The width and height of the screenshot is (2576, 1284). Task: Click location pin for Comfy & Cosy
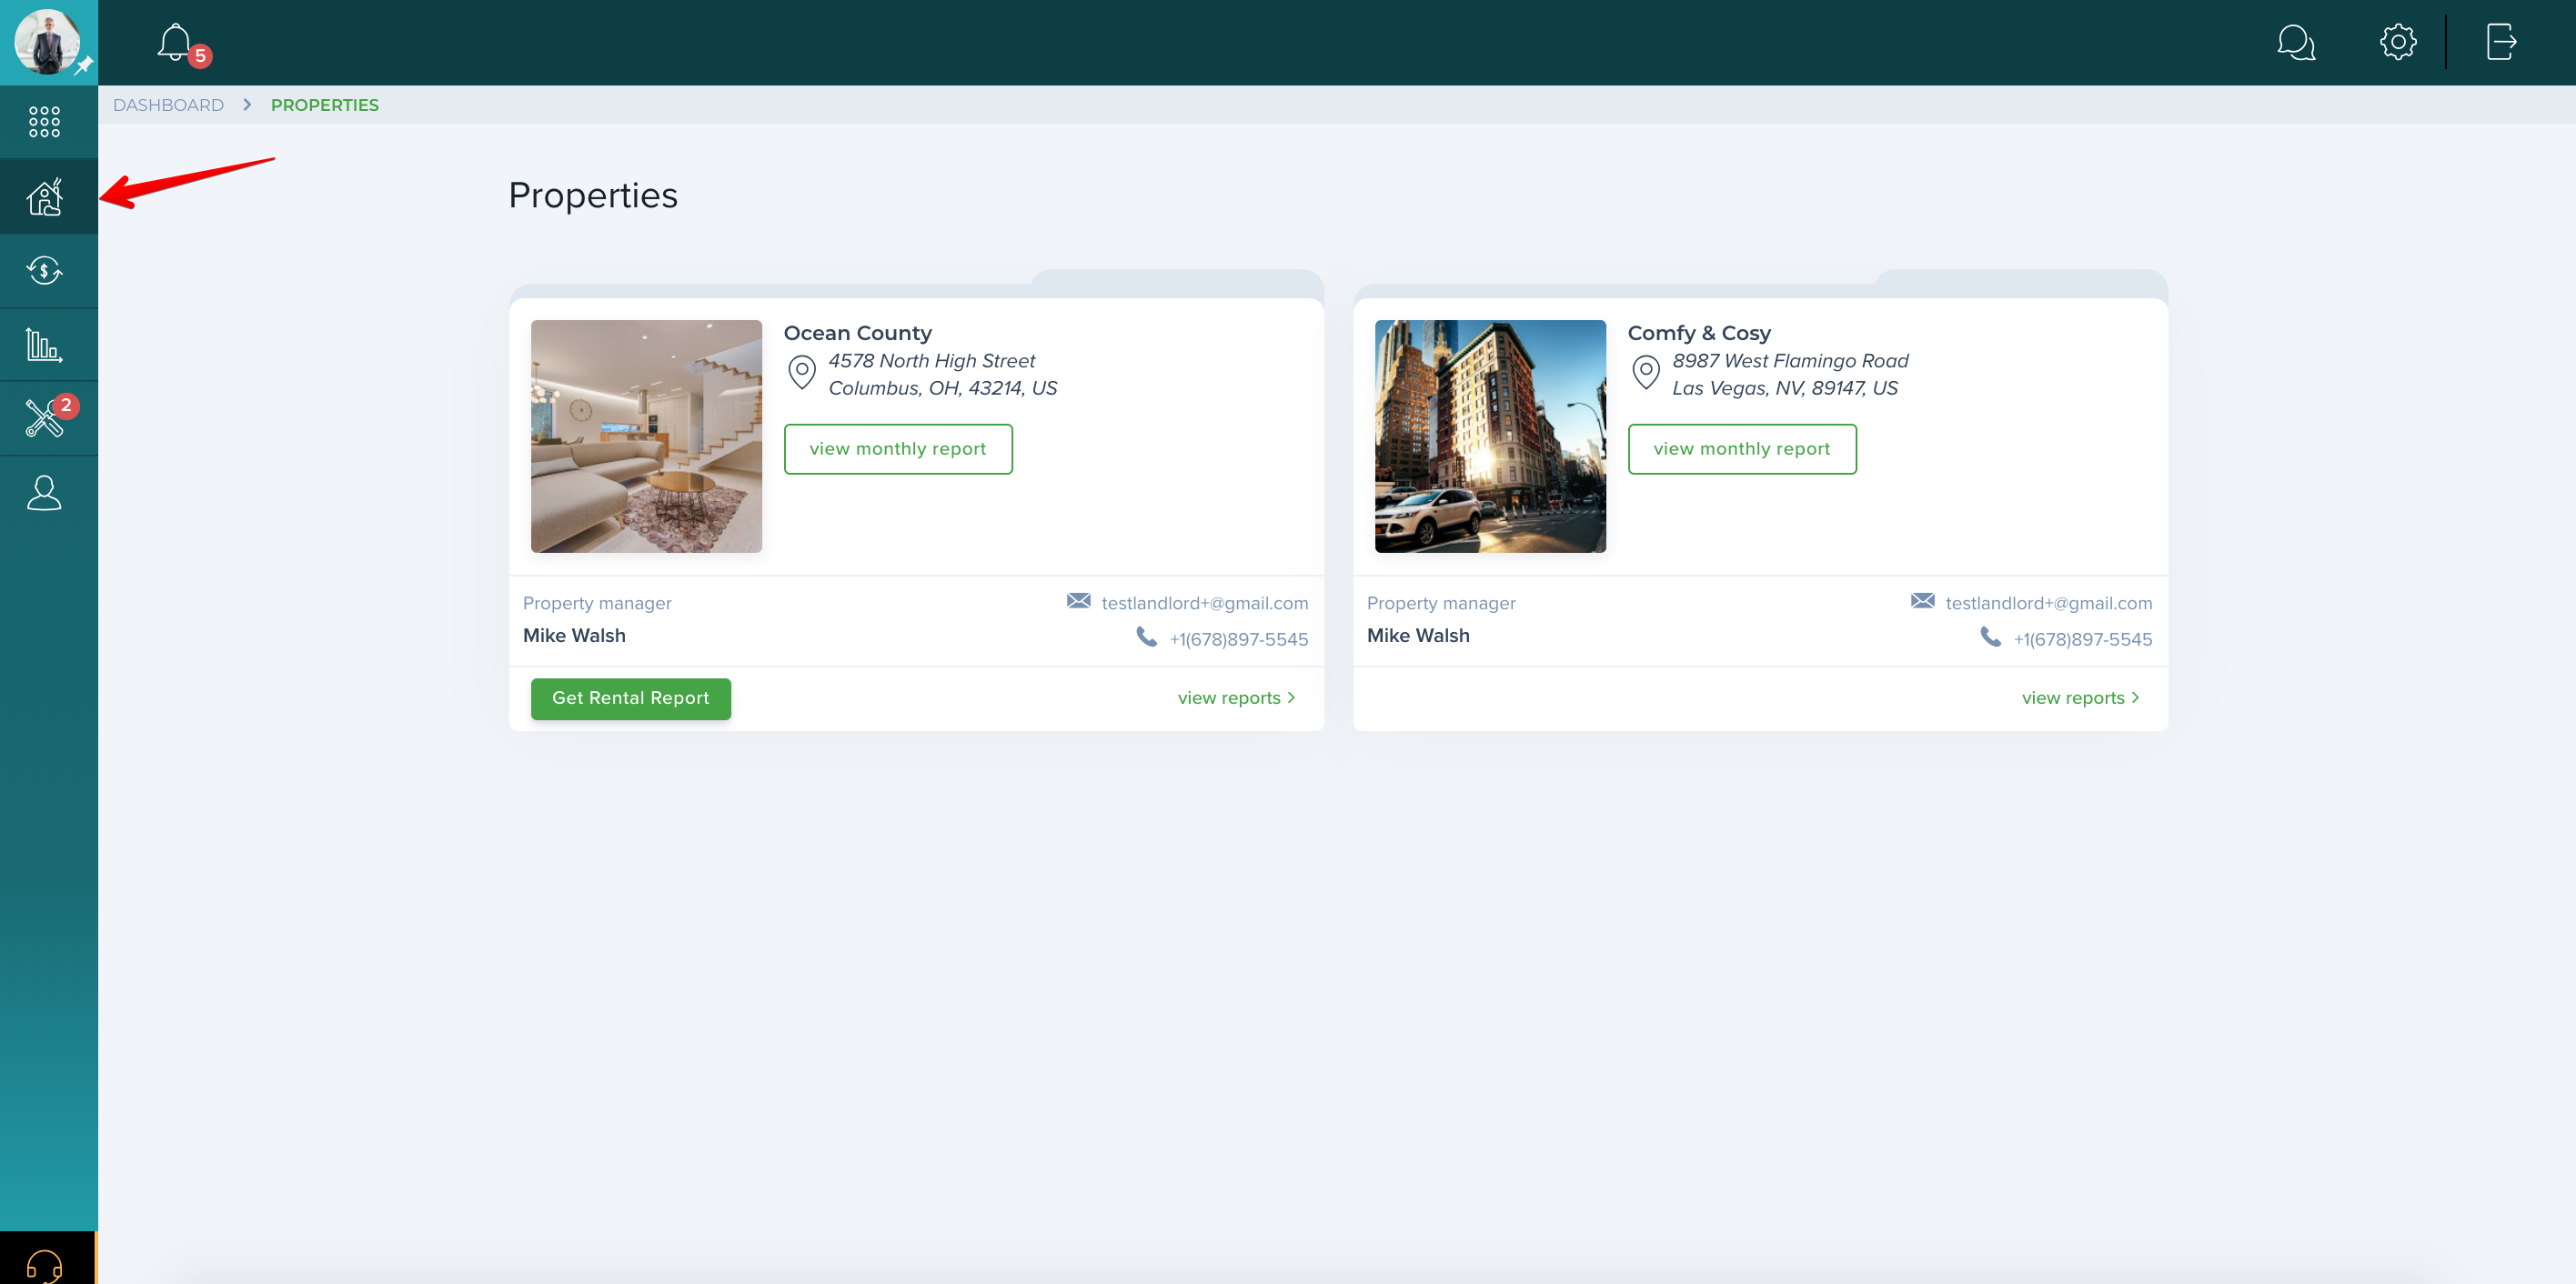1646,372
